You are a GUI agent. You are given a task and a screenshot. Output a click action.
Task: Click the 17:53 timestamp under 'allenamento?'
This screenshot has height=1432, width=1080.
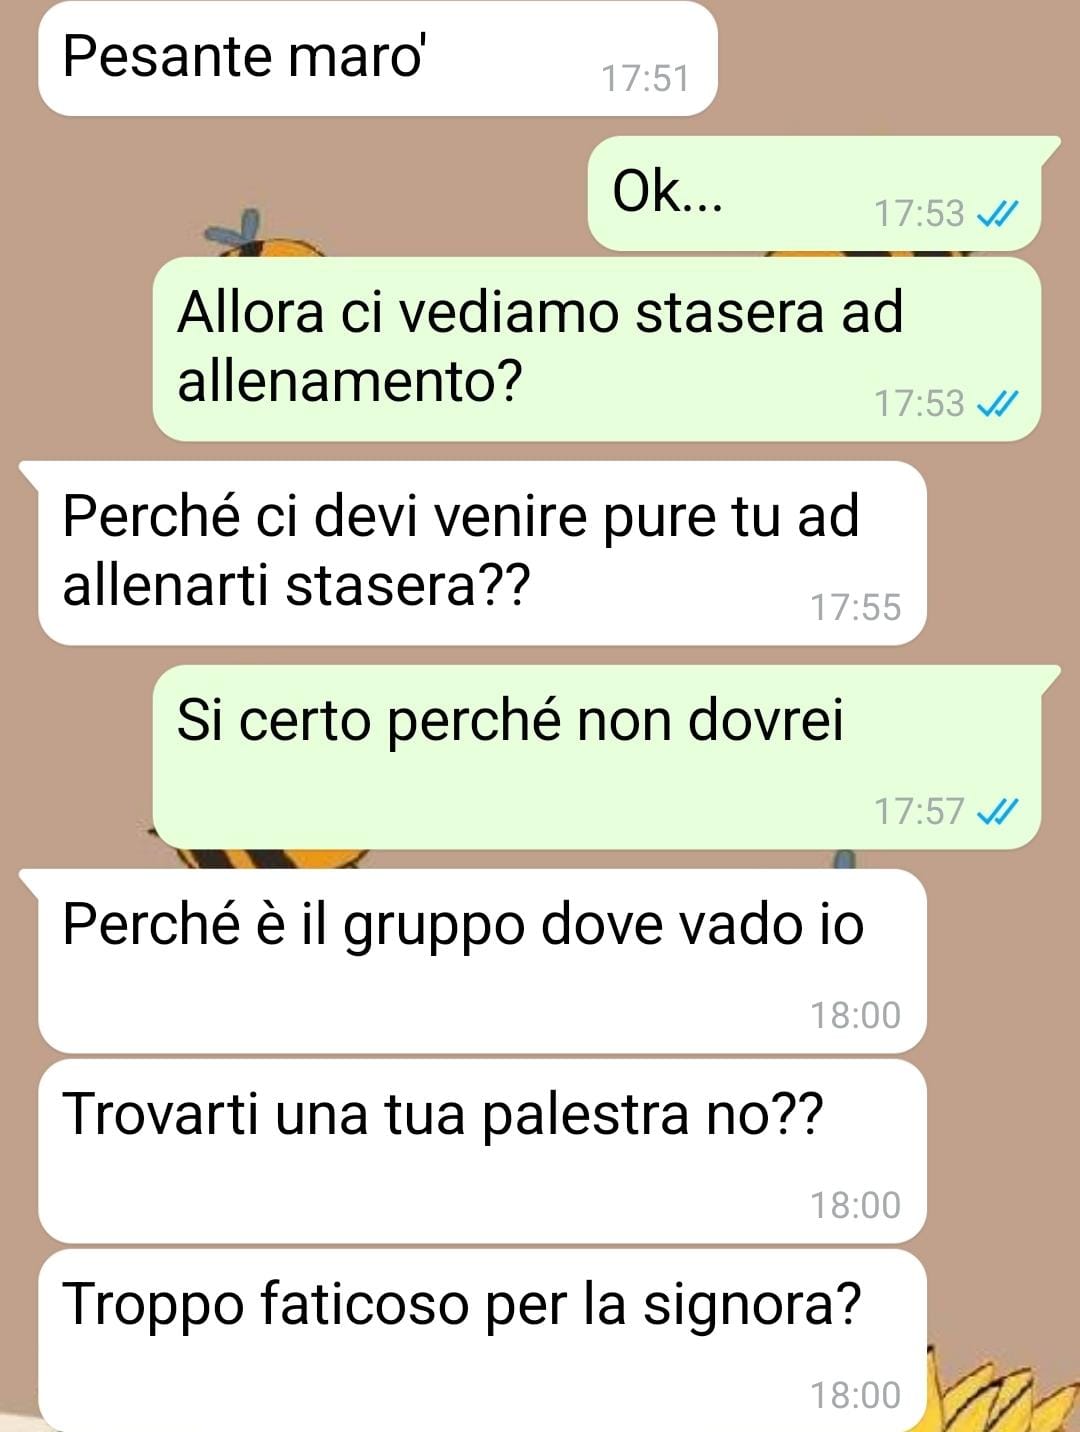click(x=919, y=403)
